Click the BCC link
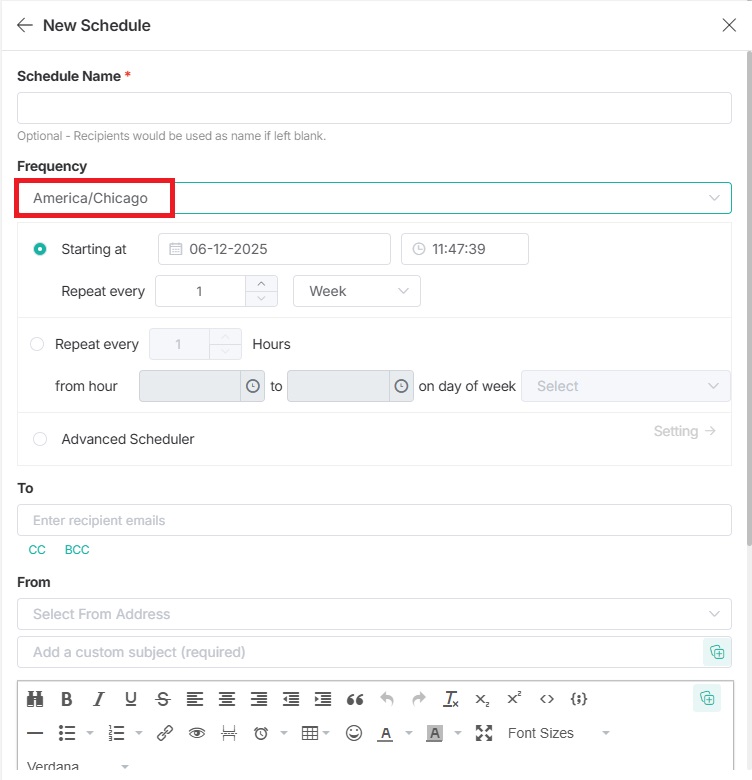The height and width of the screenshot is (780, 752). tap(77, 550)
